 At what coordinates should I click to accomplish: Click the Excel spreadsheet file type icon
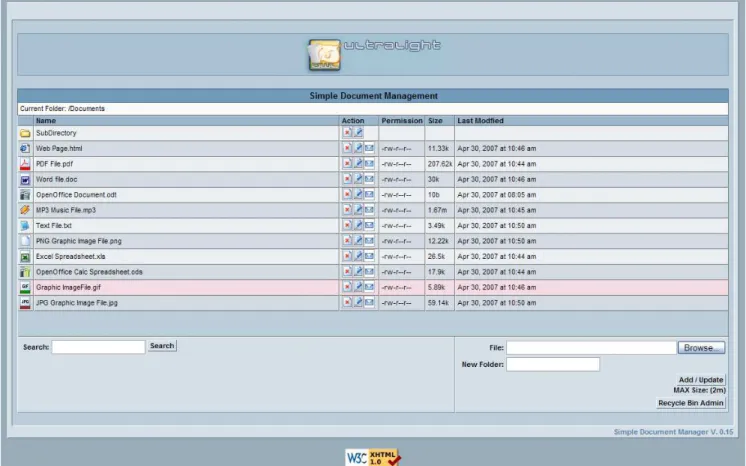click(x=25, y=257)
